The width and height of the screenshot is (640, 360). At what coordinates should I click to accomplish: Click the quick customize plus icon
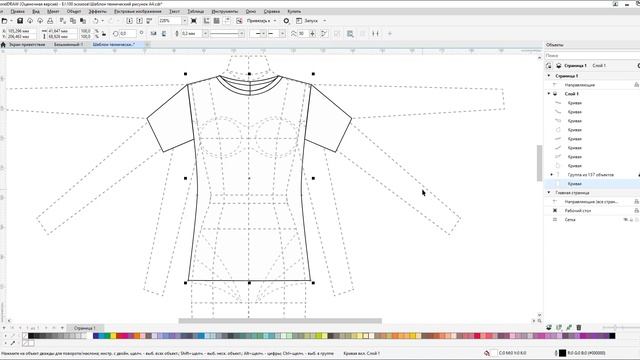(x=389, y=33)
